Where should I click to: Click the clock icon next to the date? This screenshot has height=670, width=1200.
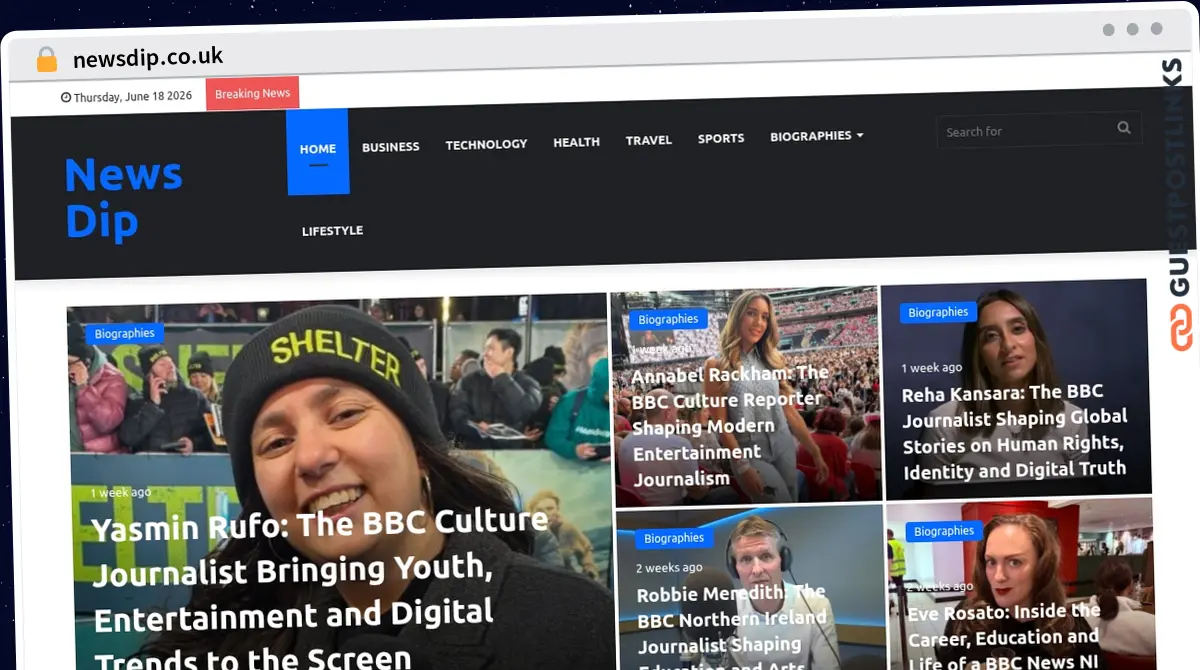66,98
